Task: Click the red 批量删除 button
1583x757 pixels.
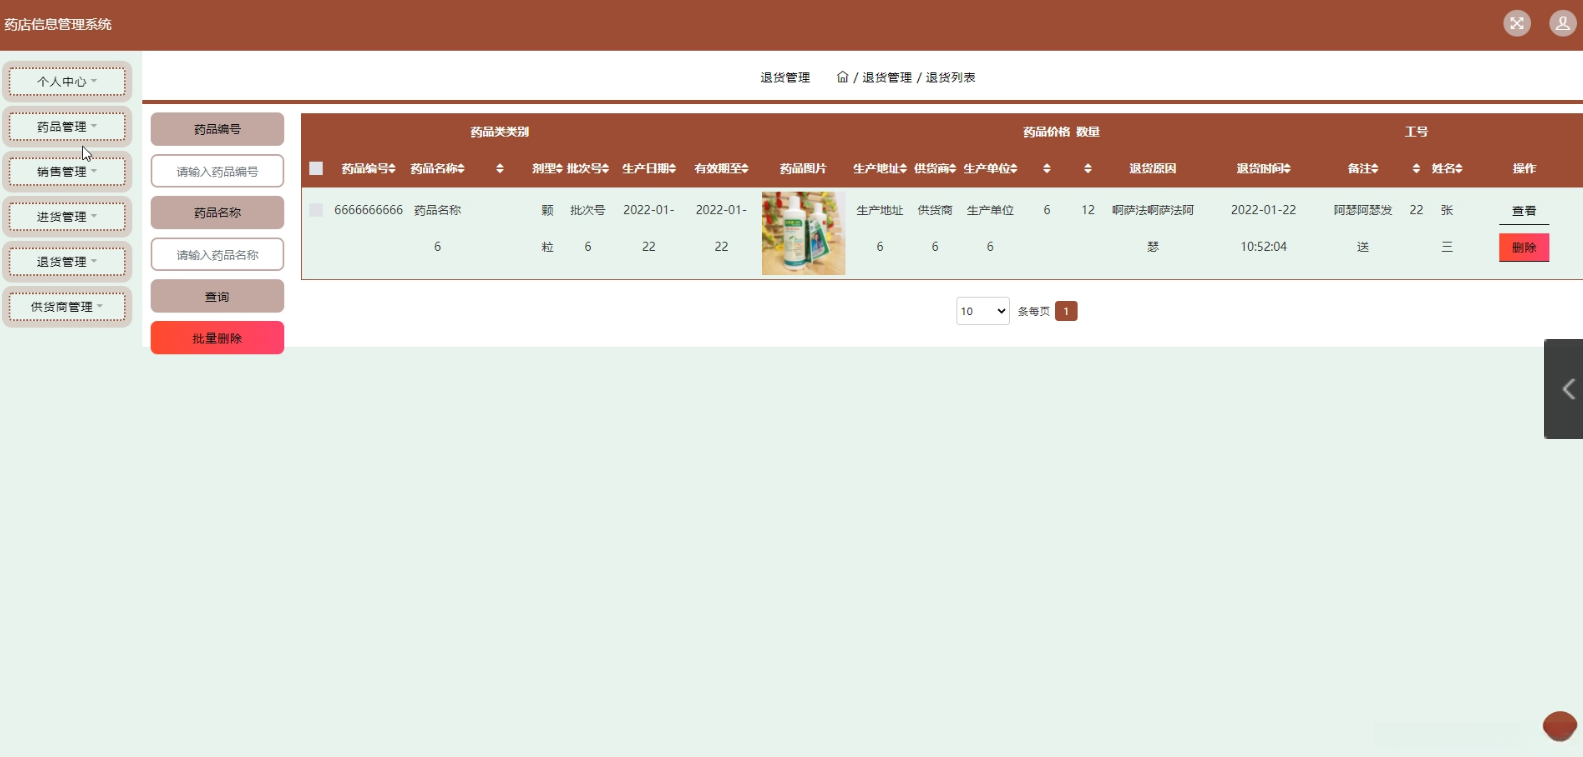Action: pyautogui.click(x=217, y=338)
